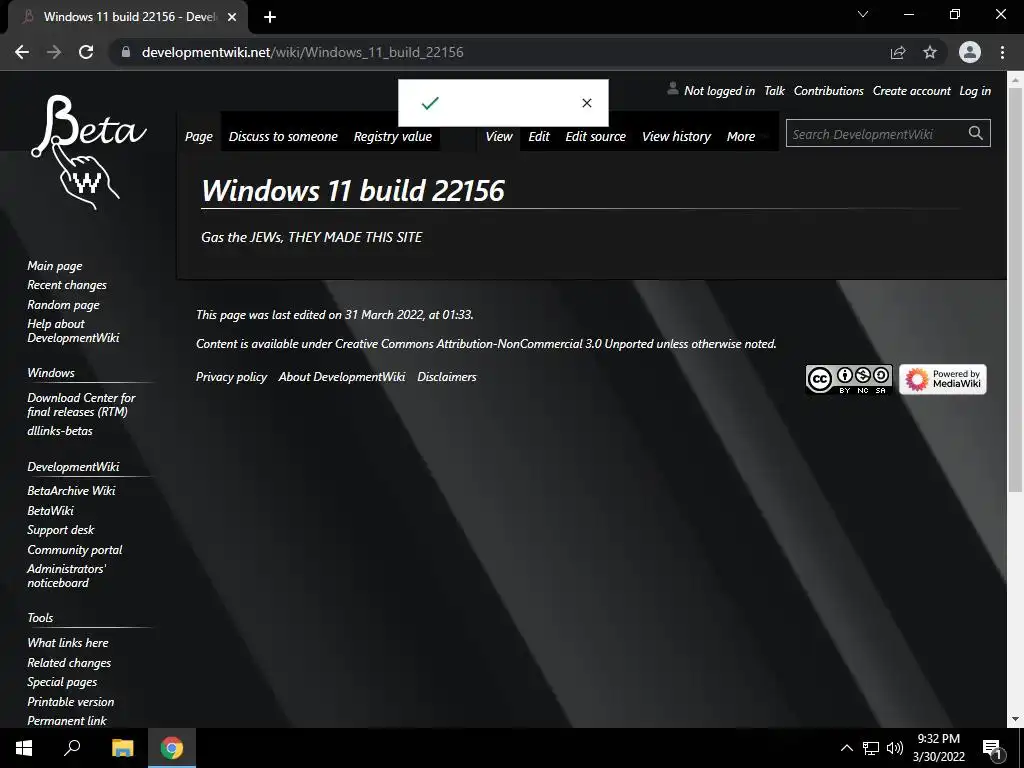This screenshot has width=1024, height=768.
Task: Open Administrators' noticeboard link
Action: 66,575
